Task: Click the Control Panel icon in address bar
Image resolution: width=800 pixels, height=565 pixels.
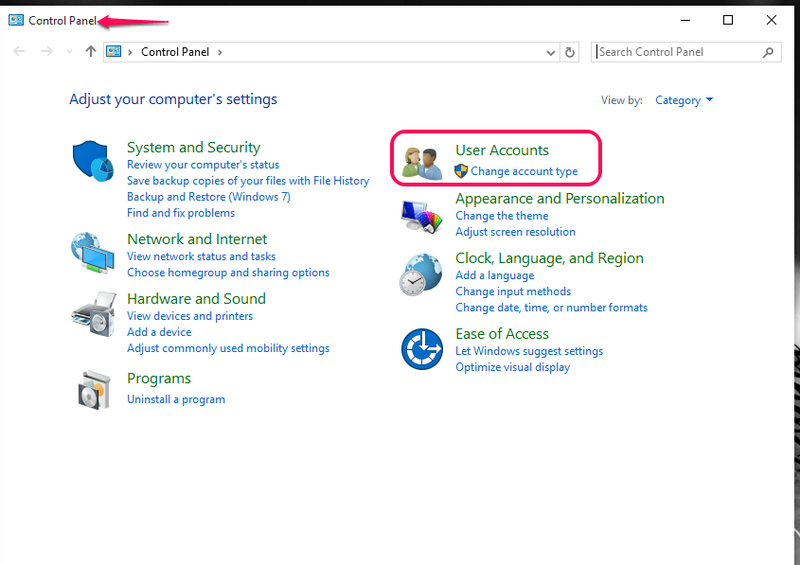Action: pos(113,52)
